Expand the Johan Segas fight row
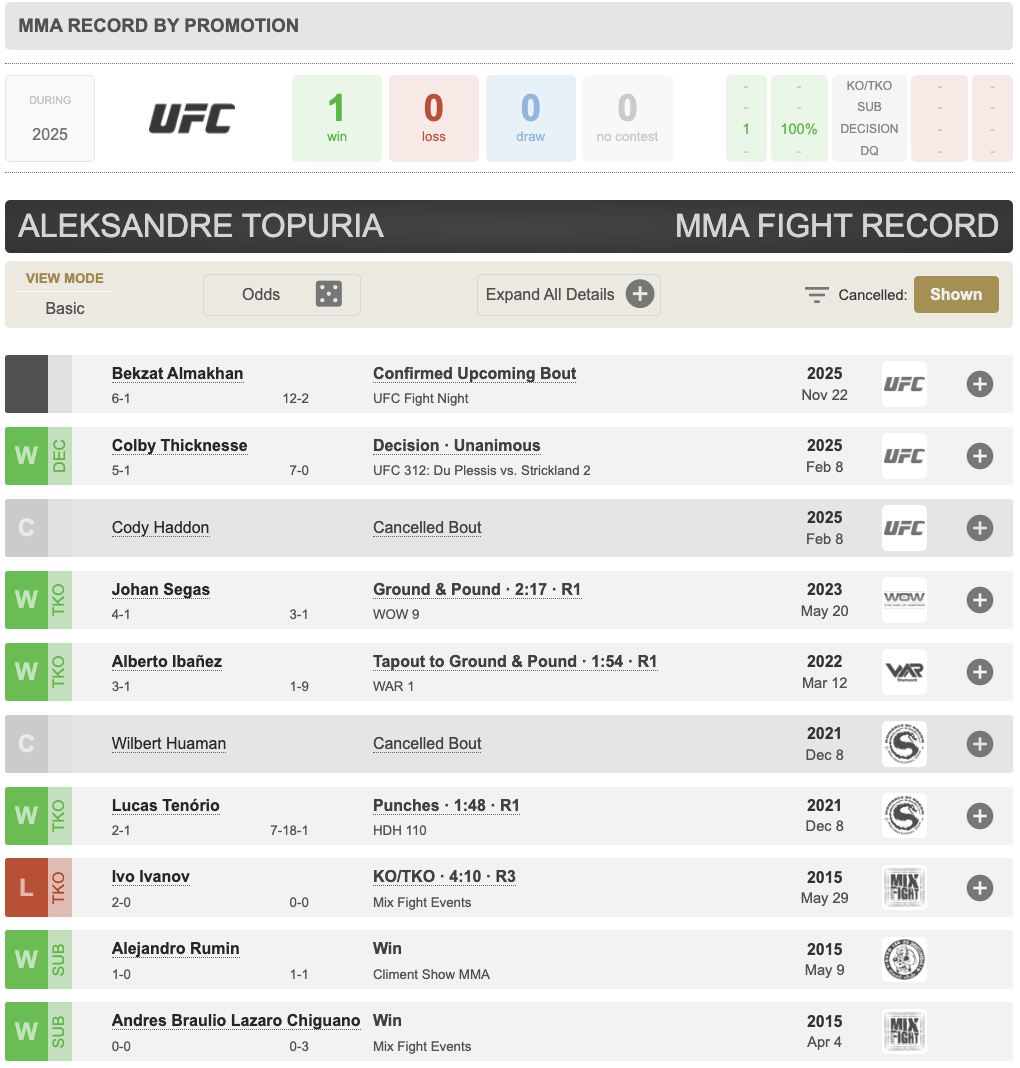The width and height of the screenshot is (1020, 1068). (x=980, y=600)
